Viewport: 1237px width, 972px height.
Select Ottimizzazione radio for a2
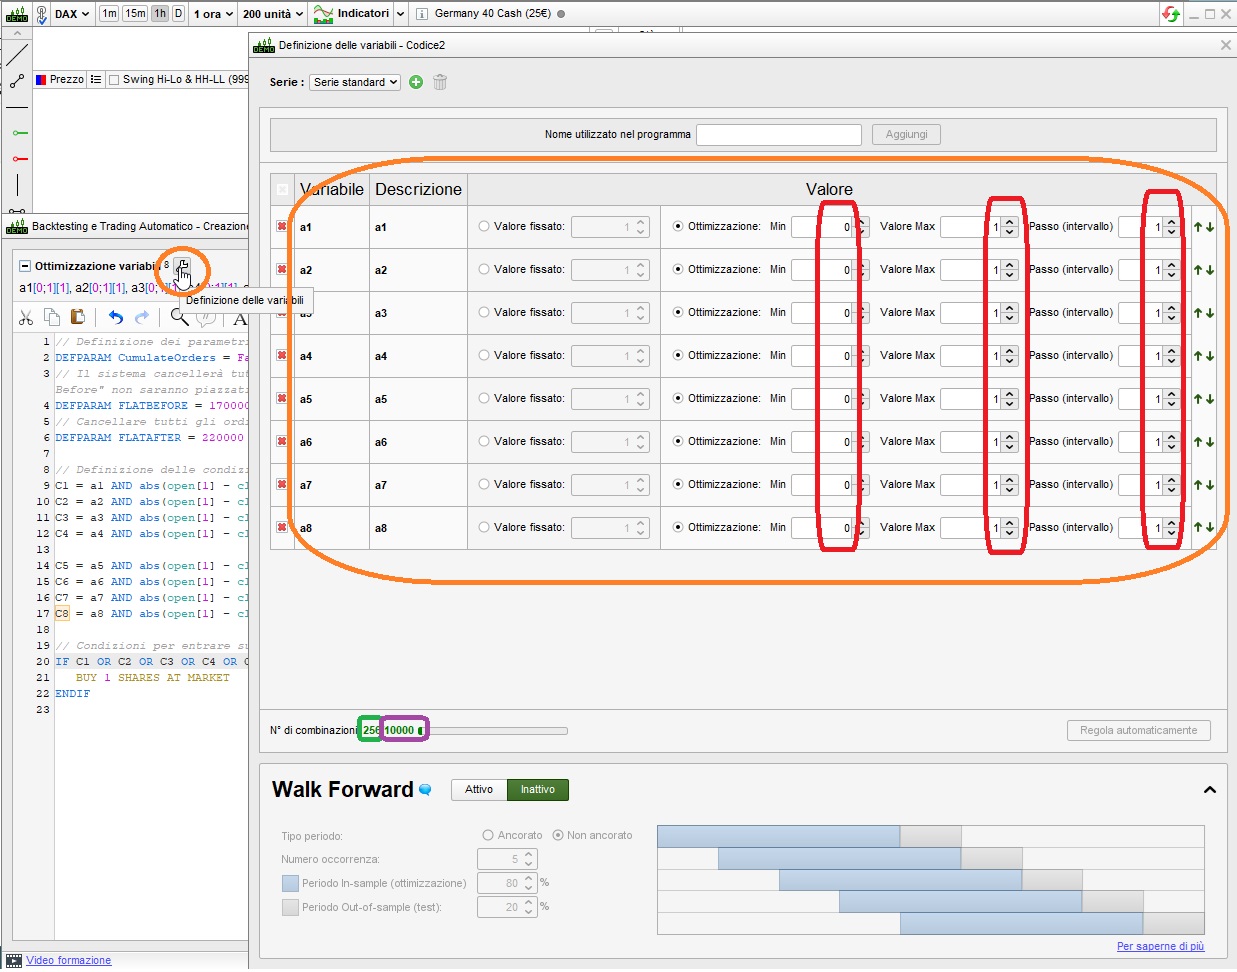678,270
